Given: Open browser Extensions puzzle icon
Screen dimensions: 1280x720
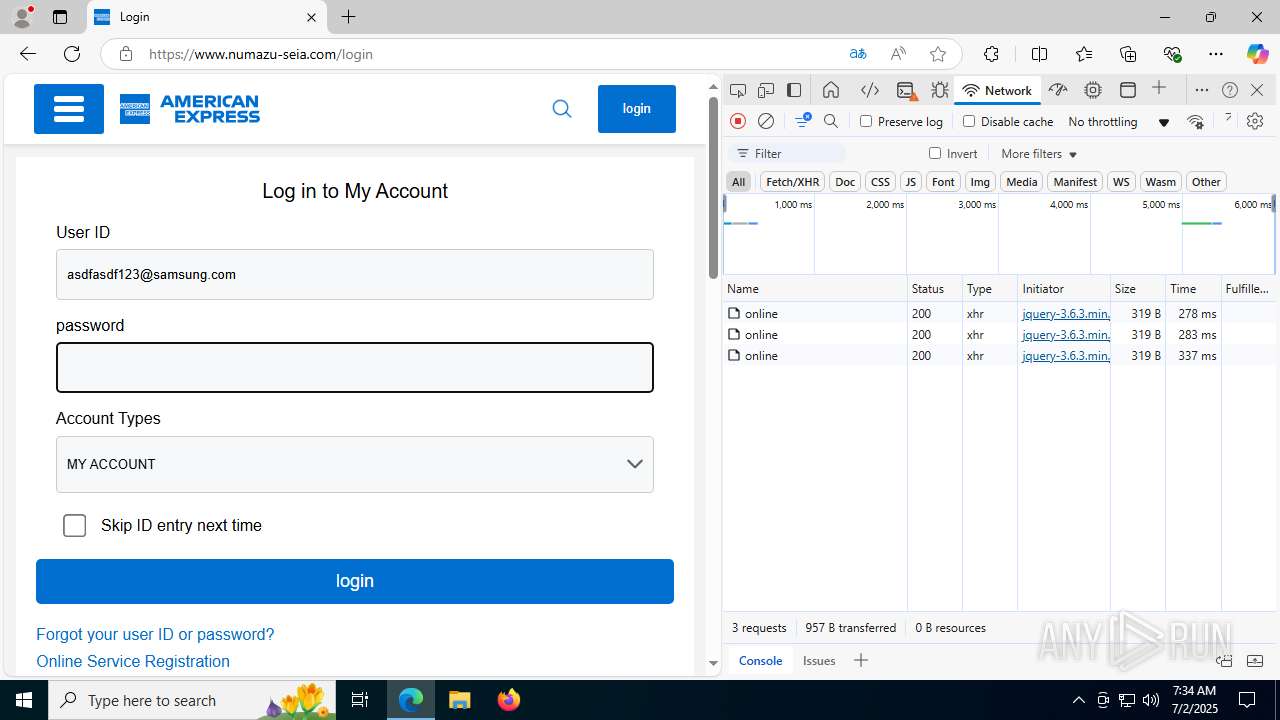Looking at the screenshot, I should click(x=991, y=54).
